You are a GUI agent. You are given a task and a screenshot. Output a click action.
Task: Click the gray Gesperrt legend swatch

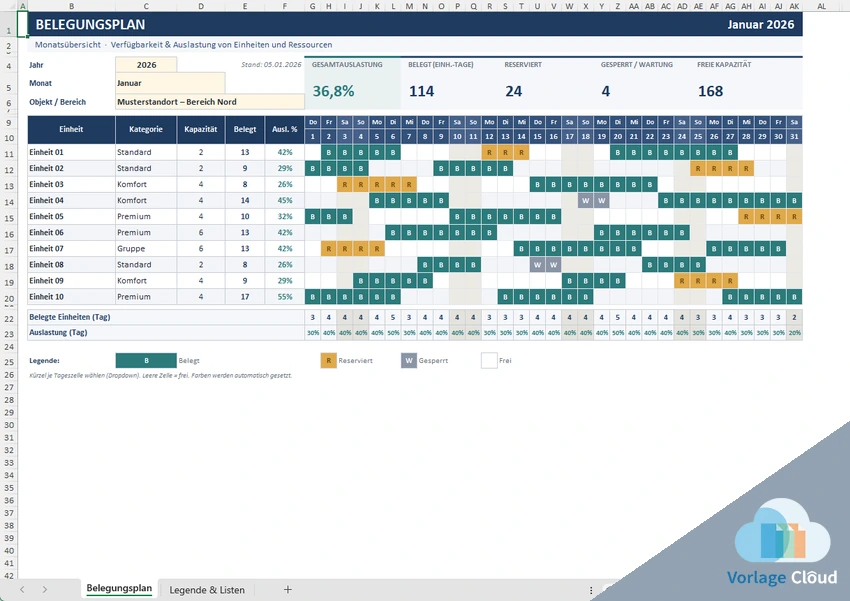point(409,360)
